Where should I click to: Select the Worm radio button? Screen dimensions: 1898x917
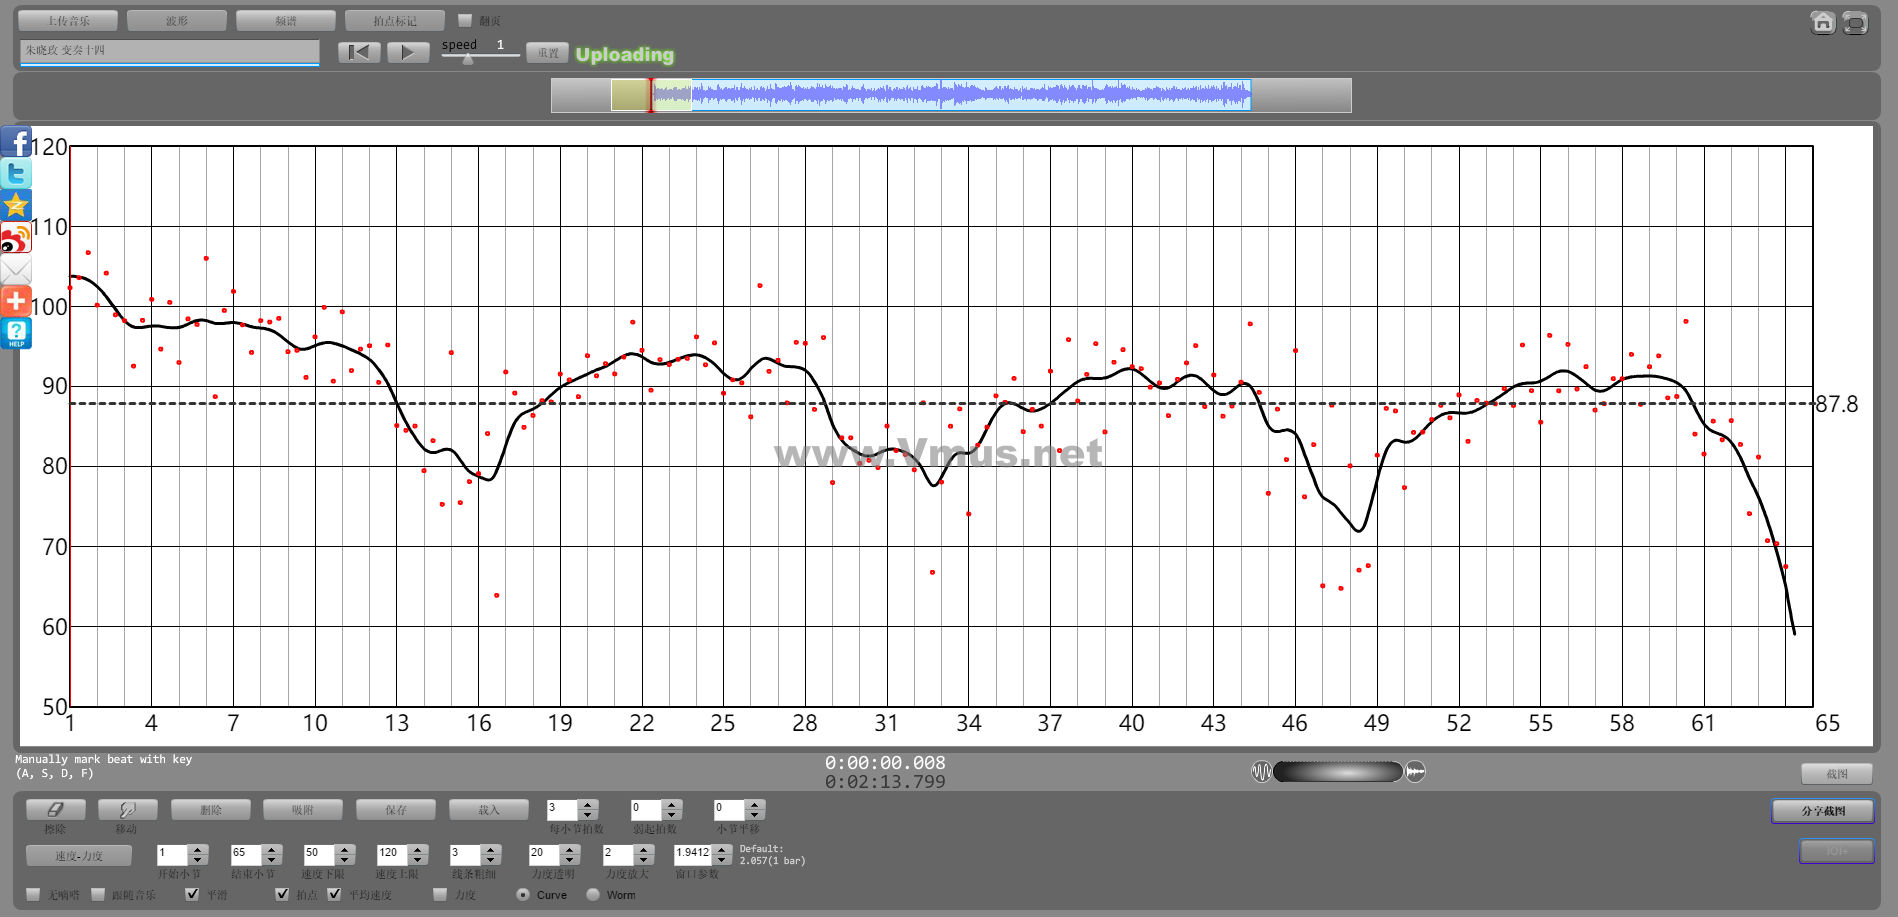(x=593, y=894)
